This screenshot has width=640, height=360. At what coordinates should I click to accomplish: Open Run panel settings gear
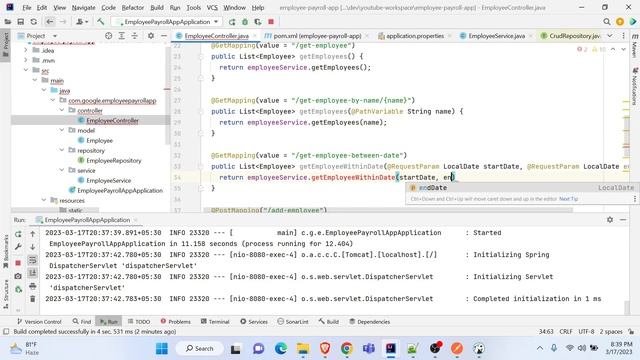click(x=610, y=220)
